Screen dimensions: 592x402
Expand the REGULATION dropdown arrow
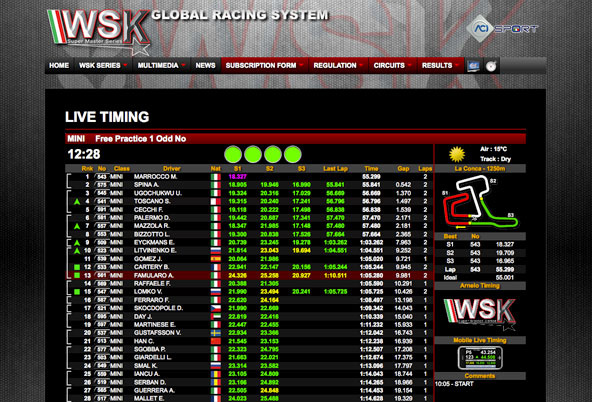[361, 65]
